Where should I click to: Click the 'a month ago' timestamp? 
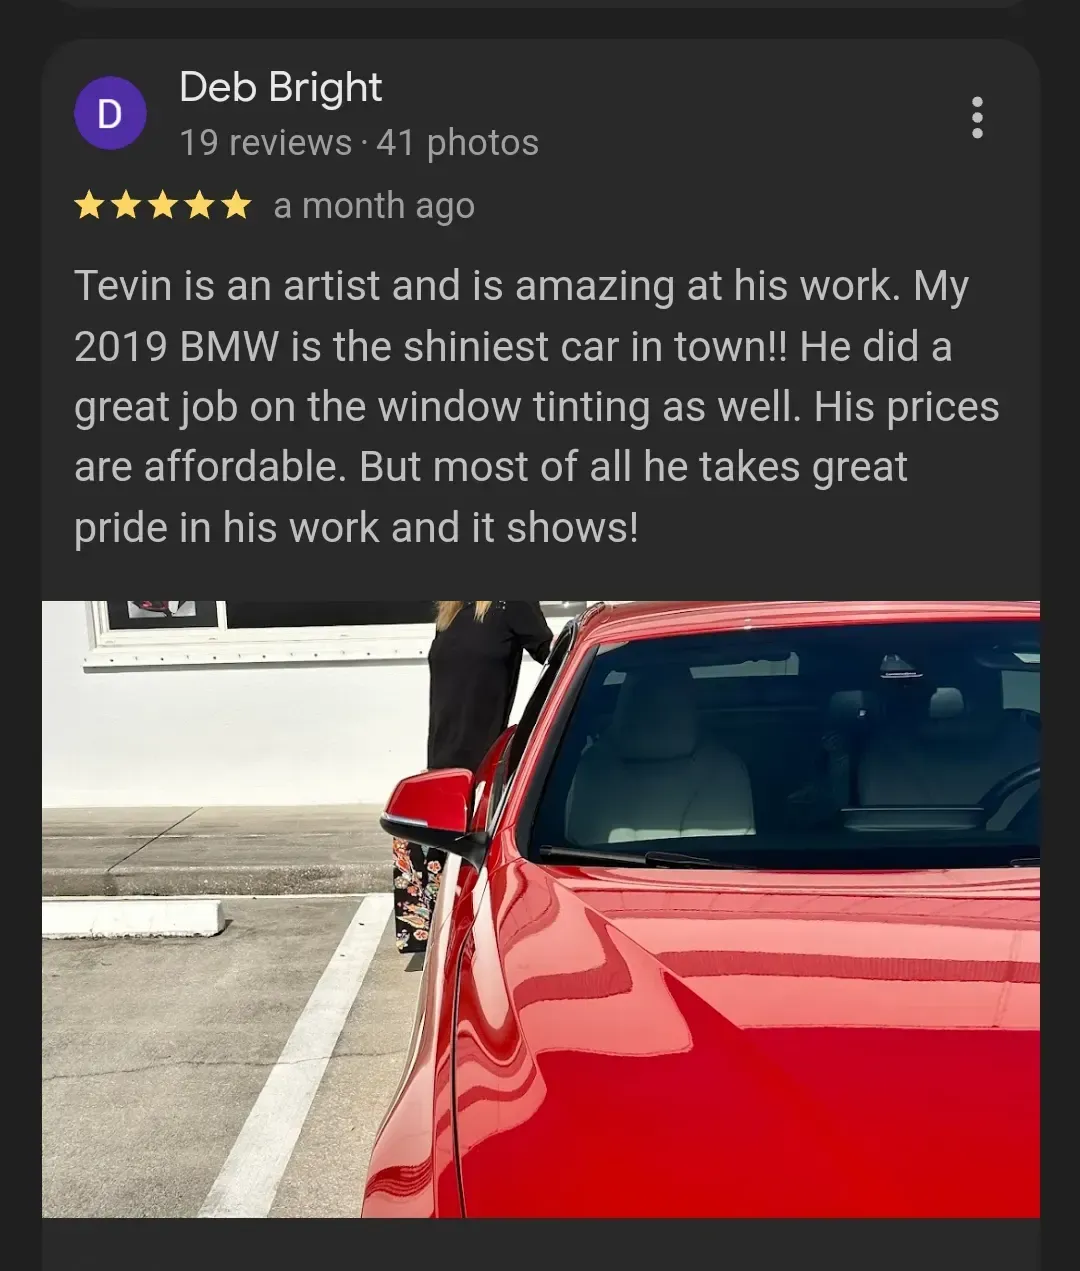point(374,206)
